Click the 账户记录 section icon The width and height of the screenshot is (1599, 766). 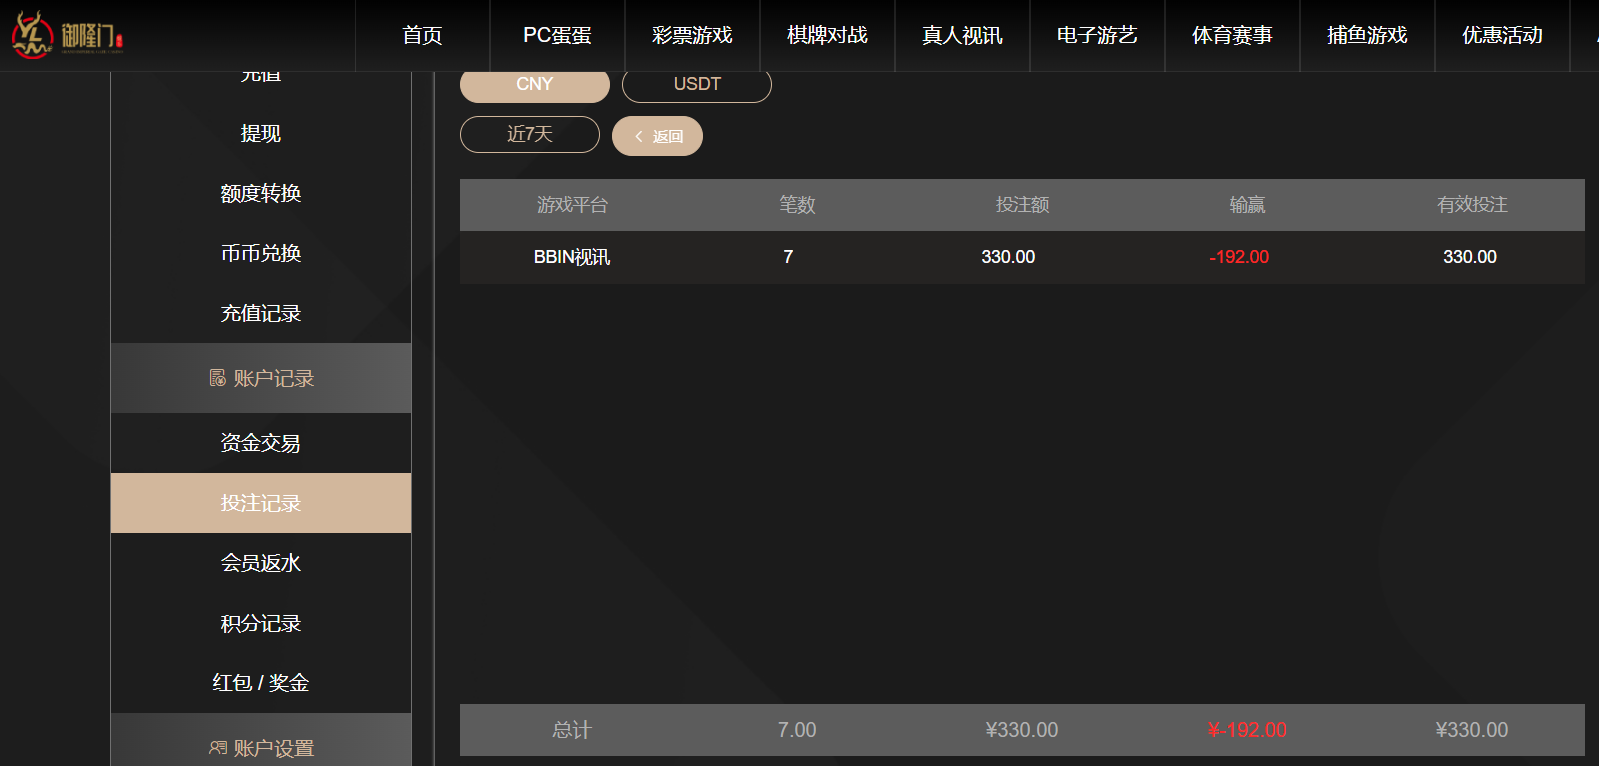(x=217, y=378)
